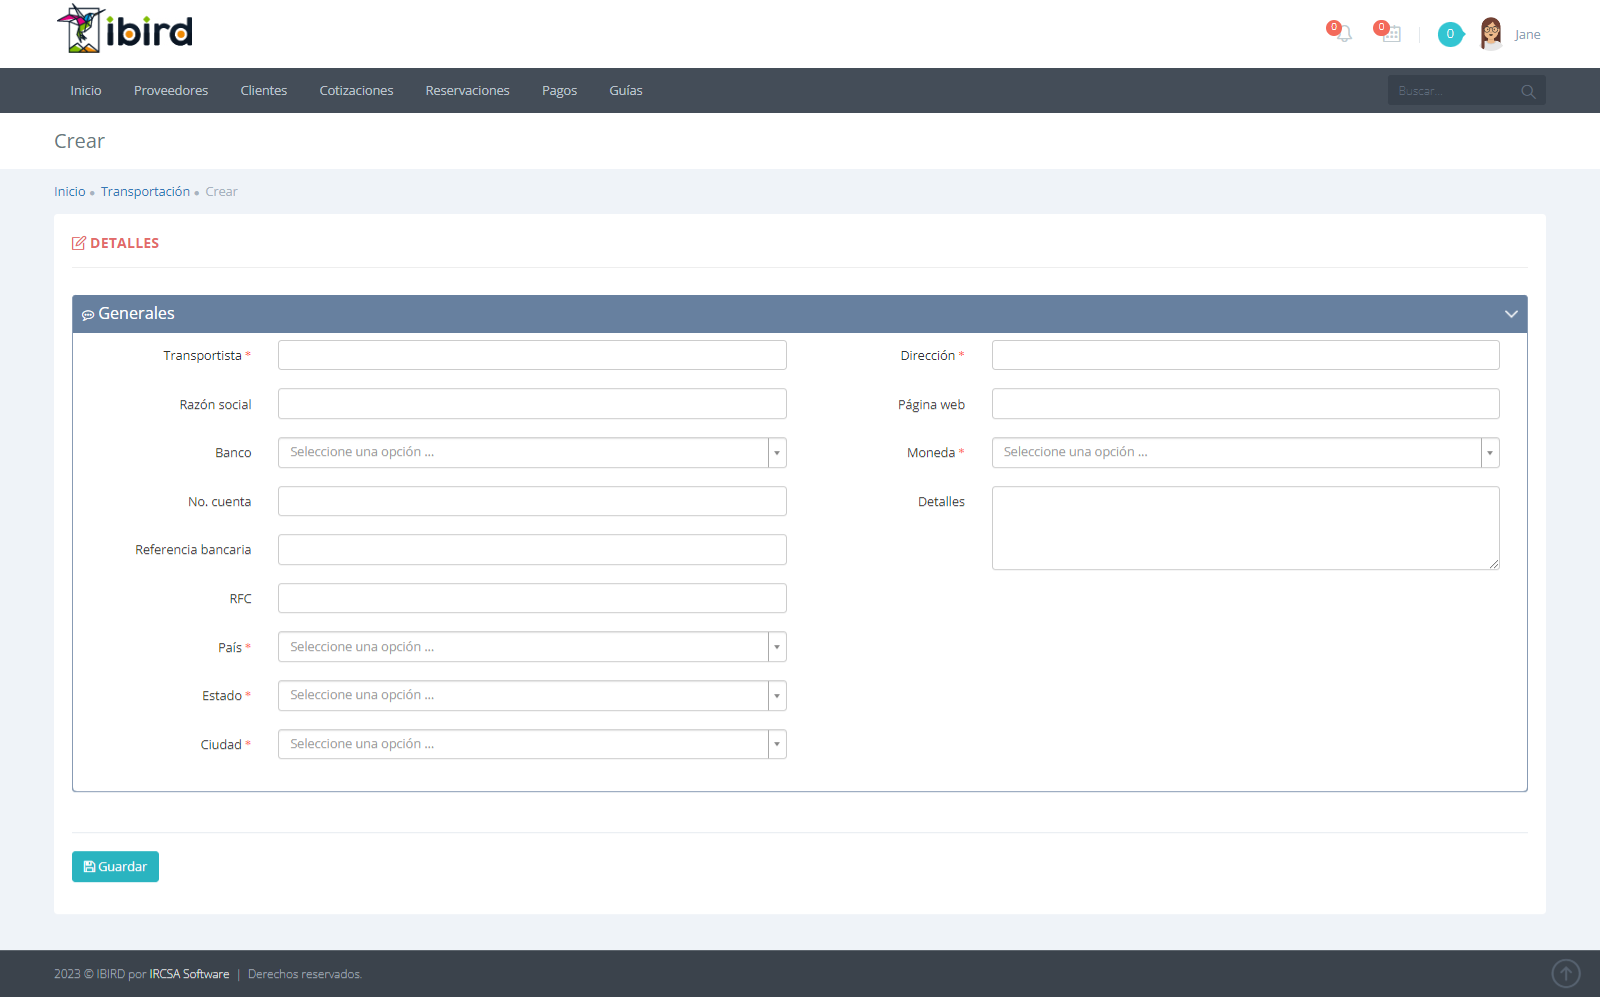The height and width of the screenshot is (997, 1600).
Task: Open the Moneda dropdown
Action: point(1246,453)
